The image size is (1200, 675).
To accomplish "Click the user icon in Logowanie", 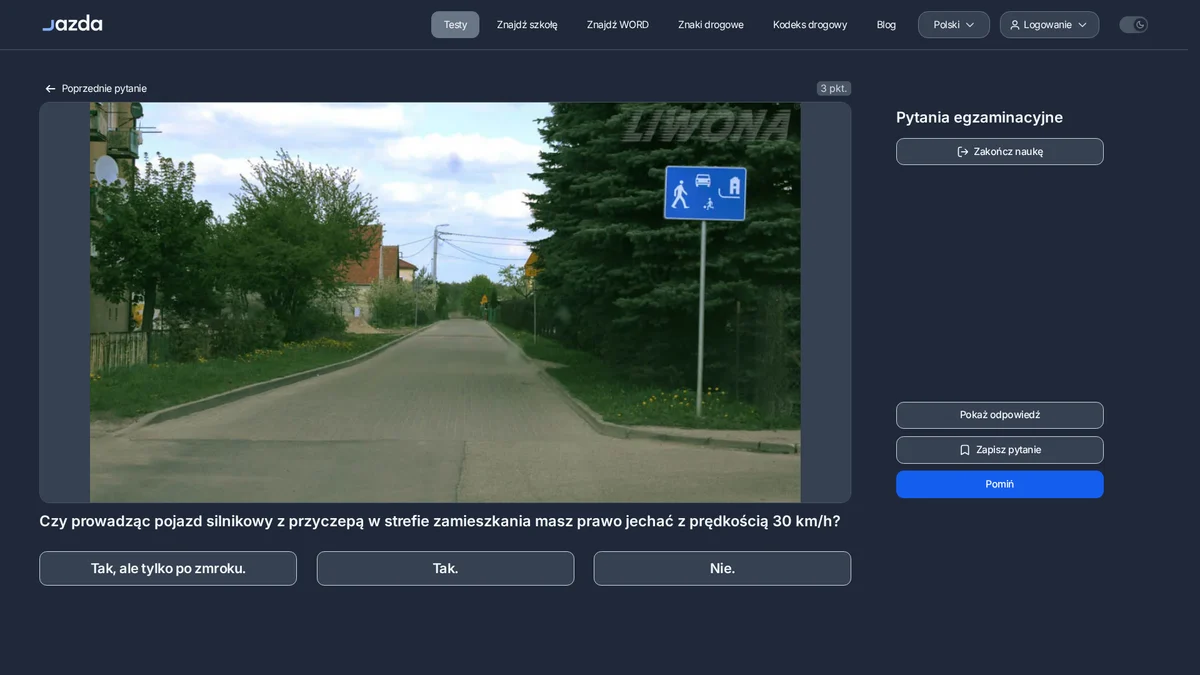I will tap(1015, 25).
